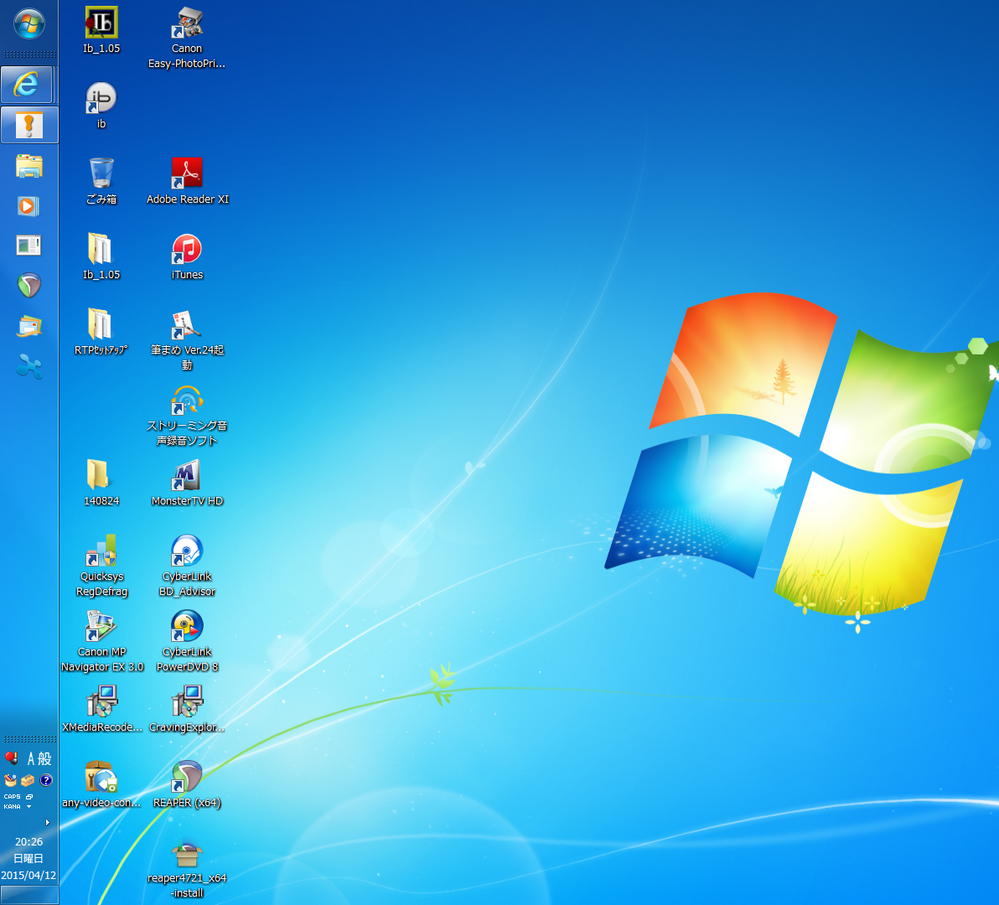Change IME conversion mode '般'
Viewport: 999px width, 905px height.
point(45,758)
